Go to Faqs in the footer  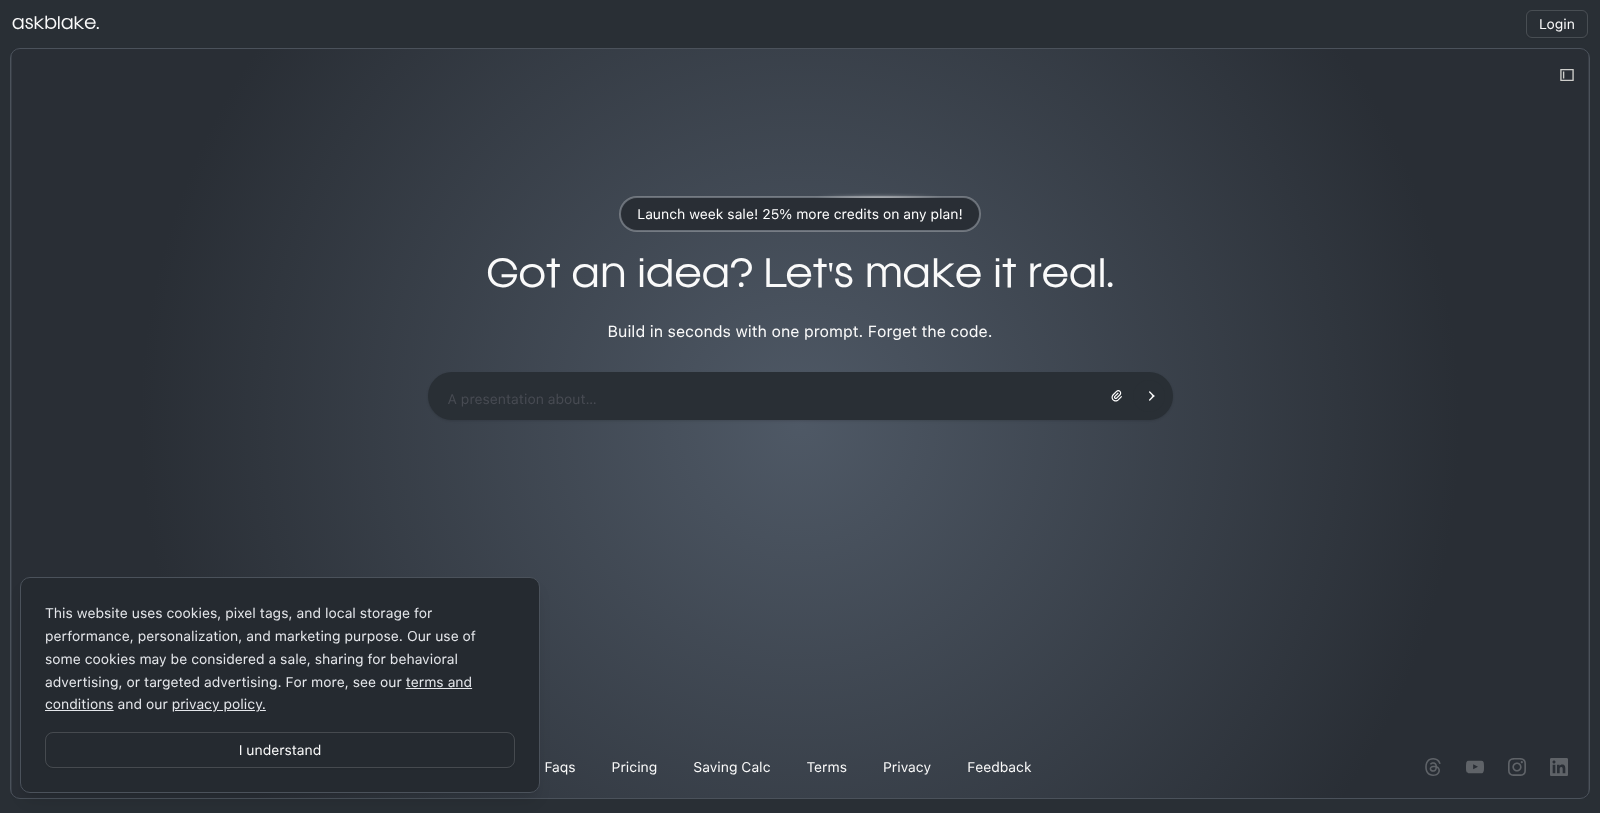(x=560, y=767)
